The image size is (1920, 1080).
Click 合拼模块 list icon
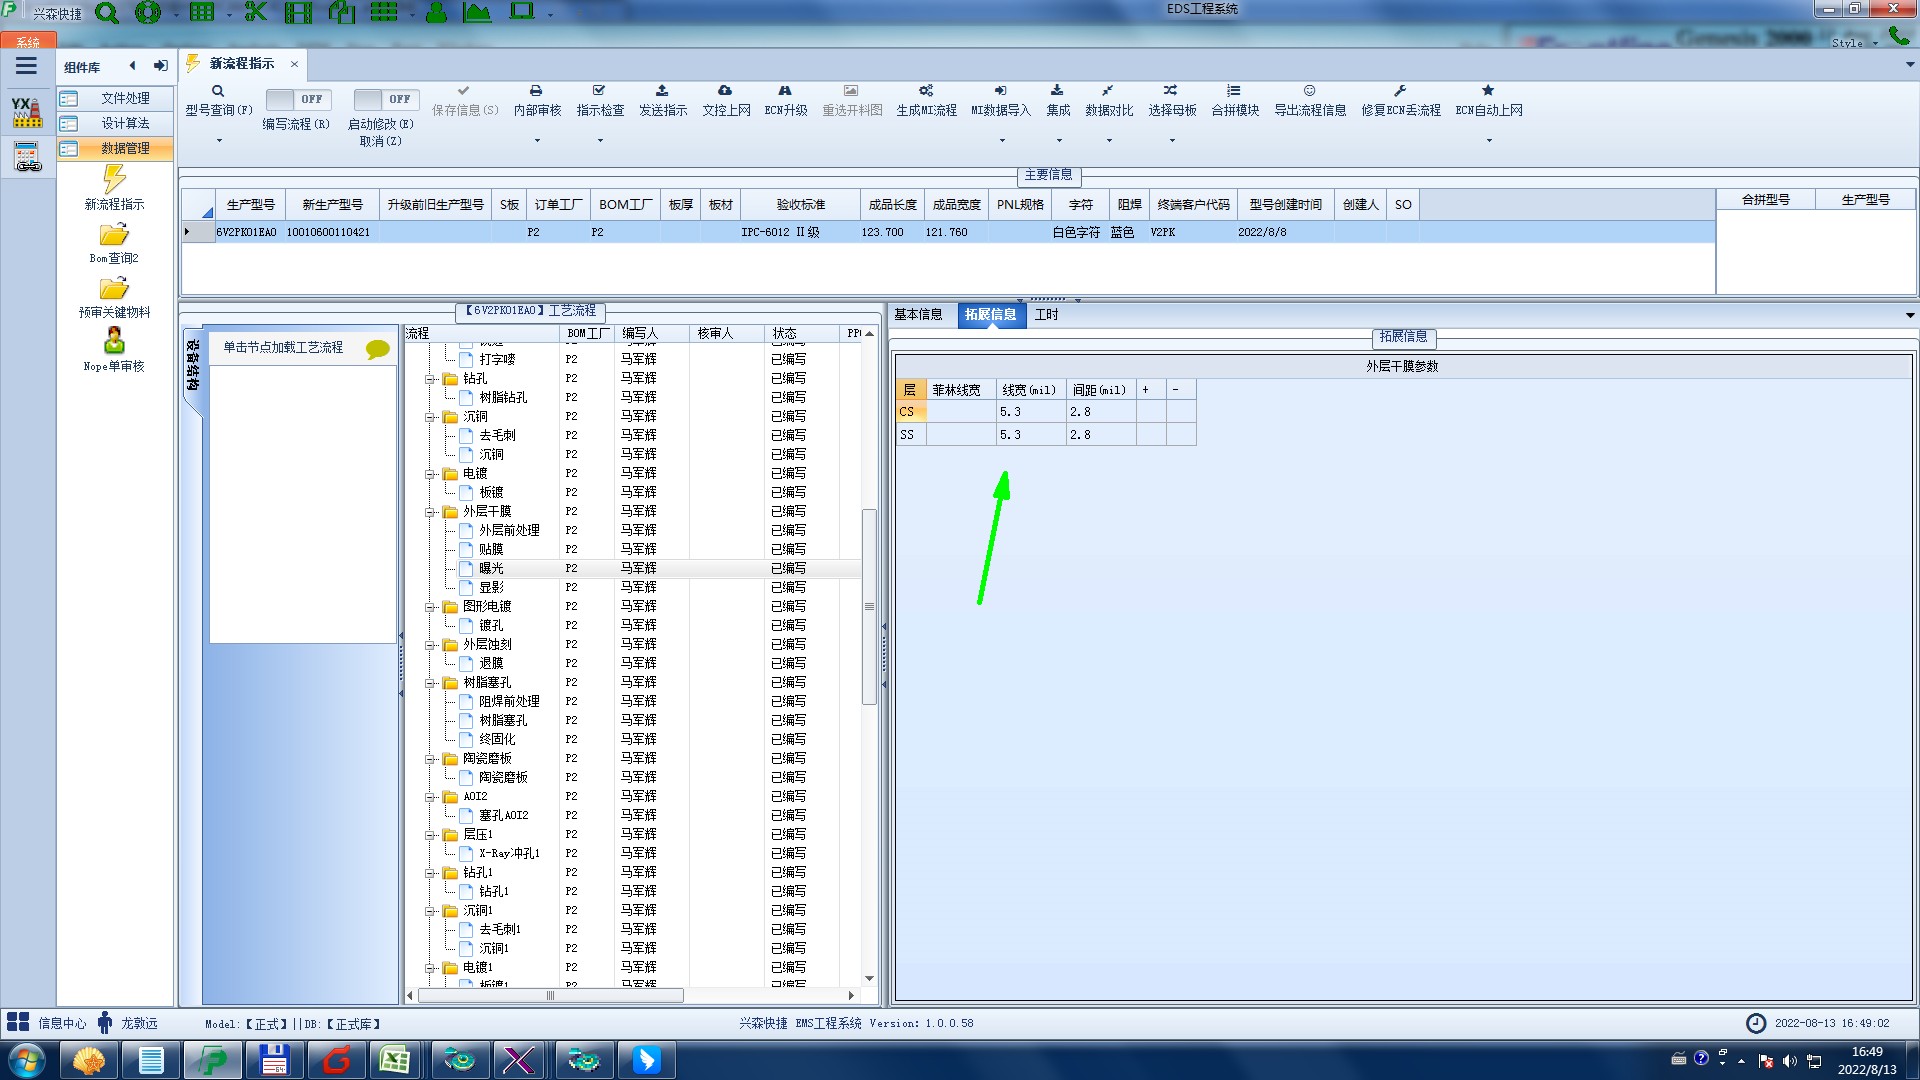tap(1234, 91)
